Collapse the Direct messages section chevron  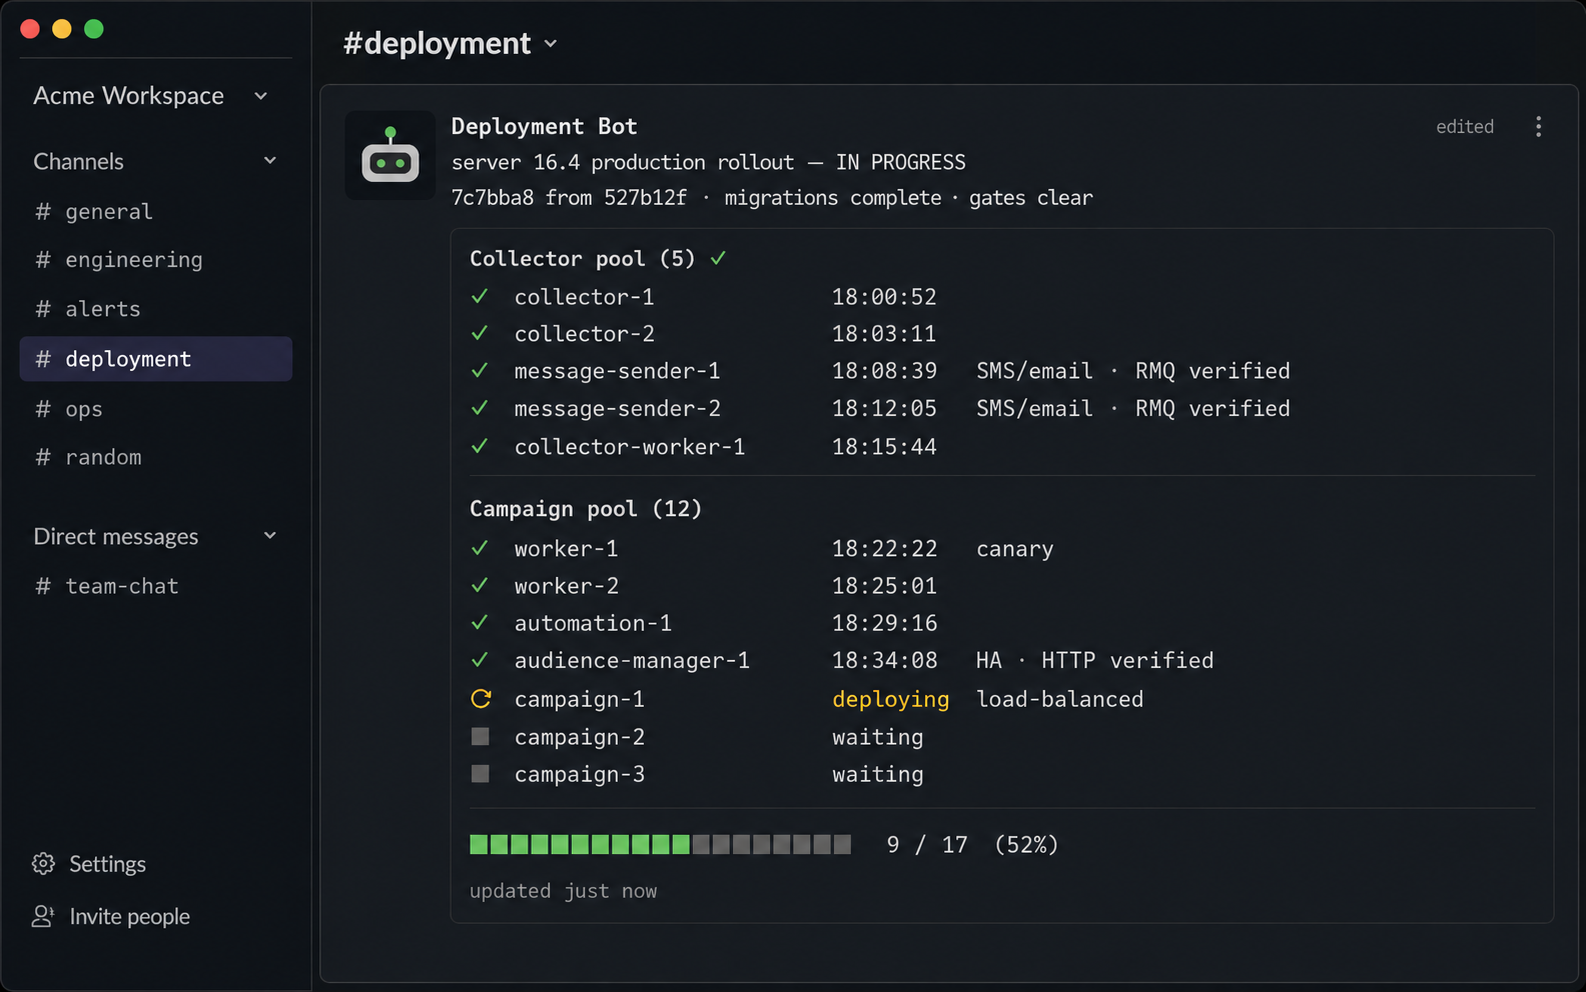point(270,536)
